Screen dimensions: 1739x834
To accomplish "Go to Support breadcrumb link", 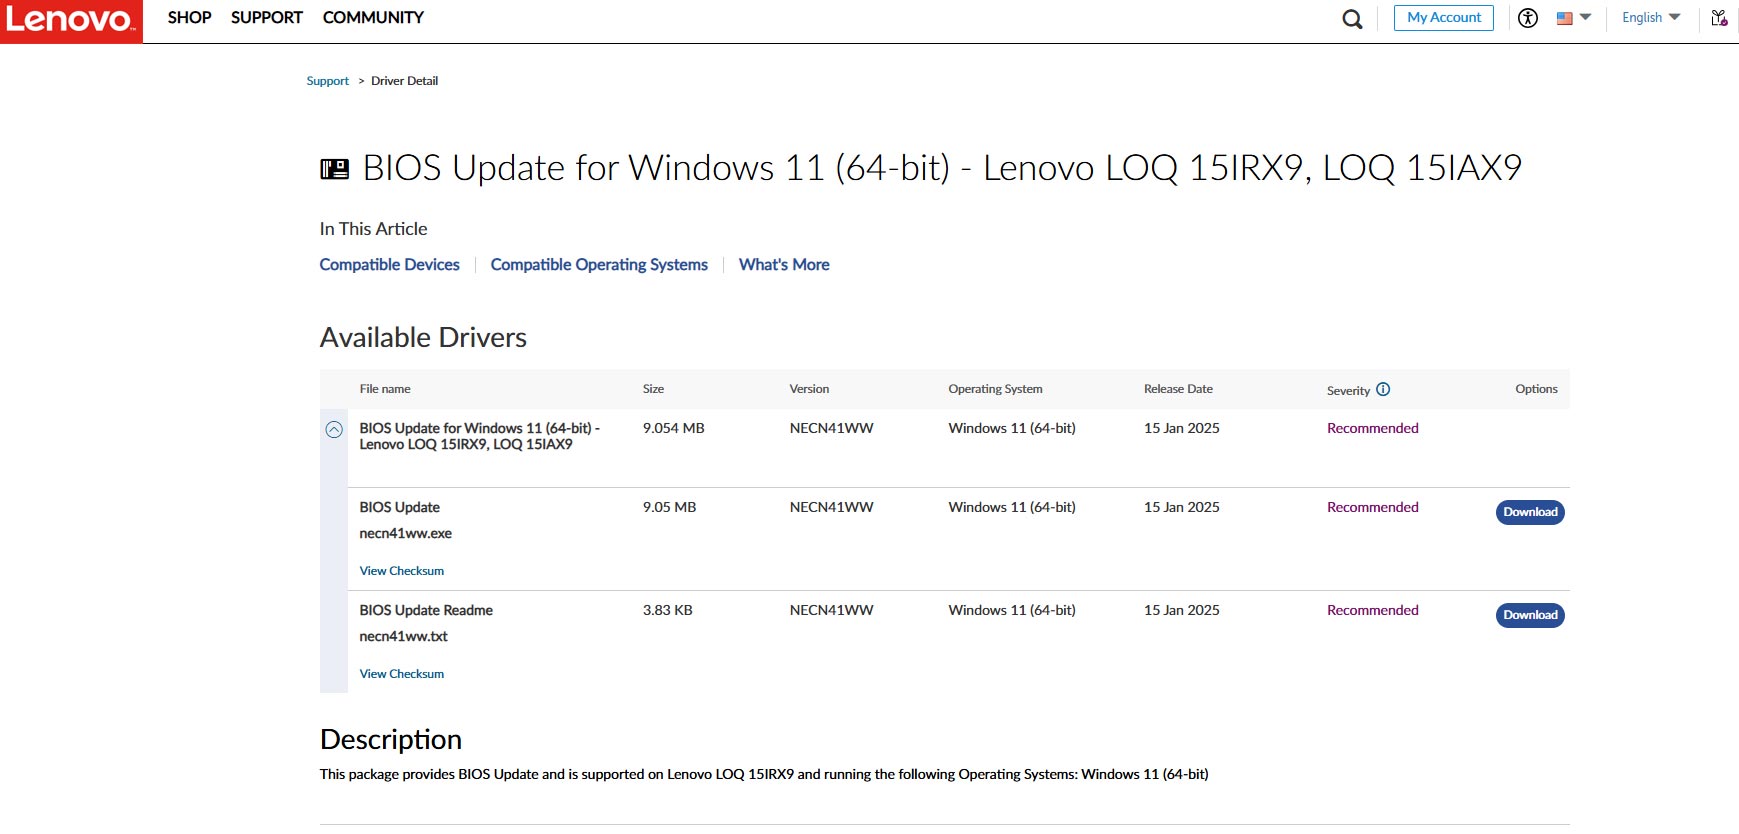I will (x=327, y=81).
